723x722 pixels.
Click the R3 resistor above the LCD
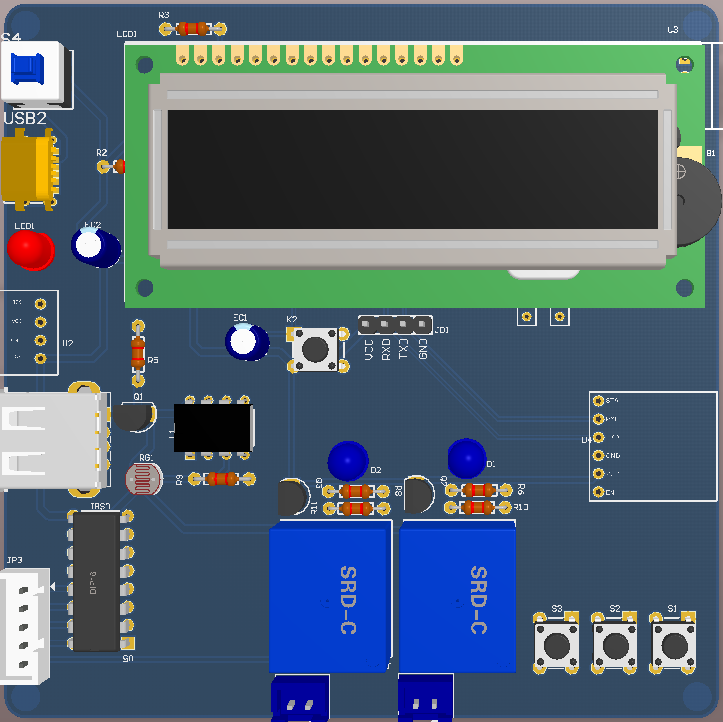click(192, 29)
